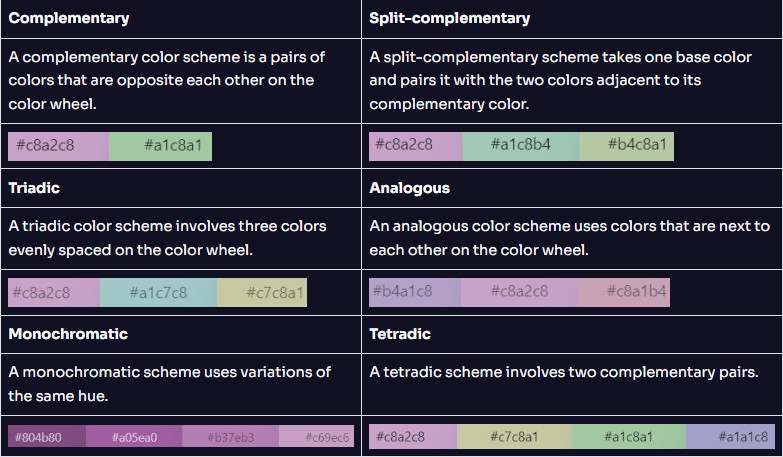Select the #c8a2c8 swatch under Complementary
The height and width of the screenshot is (457, 783).
pyautogui.click(x=58, y=146)
